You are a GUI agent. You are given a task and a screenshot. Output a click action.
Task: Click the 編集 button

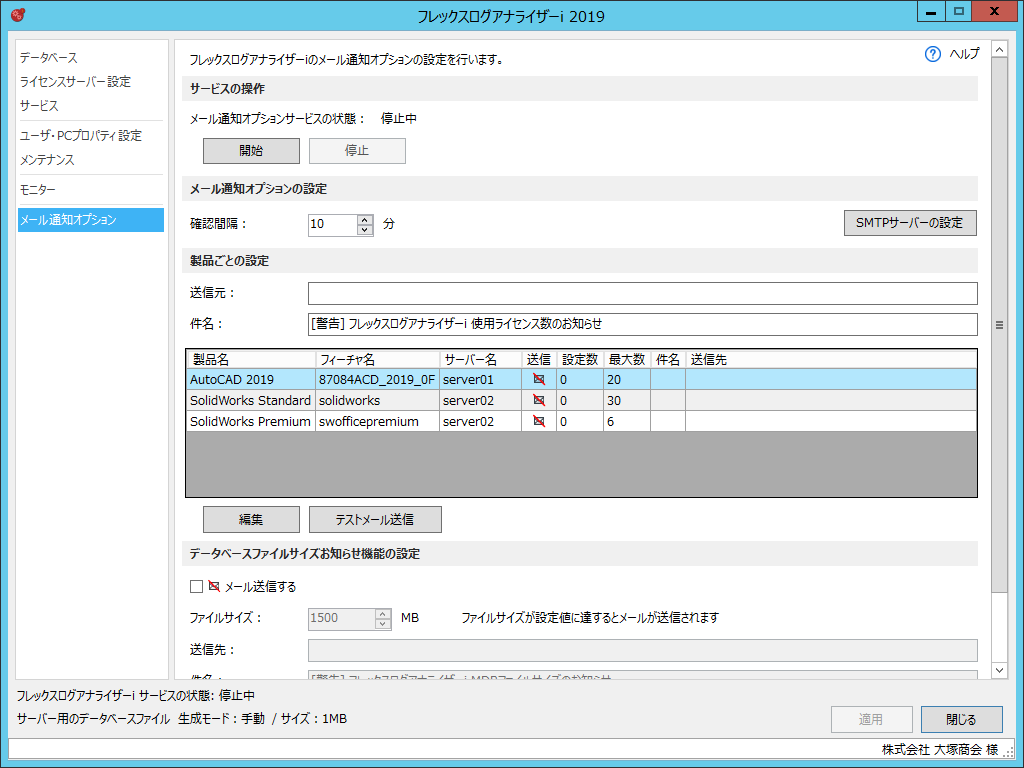tap(251, 520)
